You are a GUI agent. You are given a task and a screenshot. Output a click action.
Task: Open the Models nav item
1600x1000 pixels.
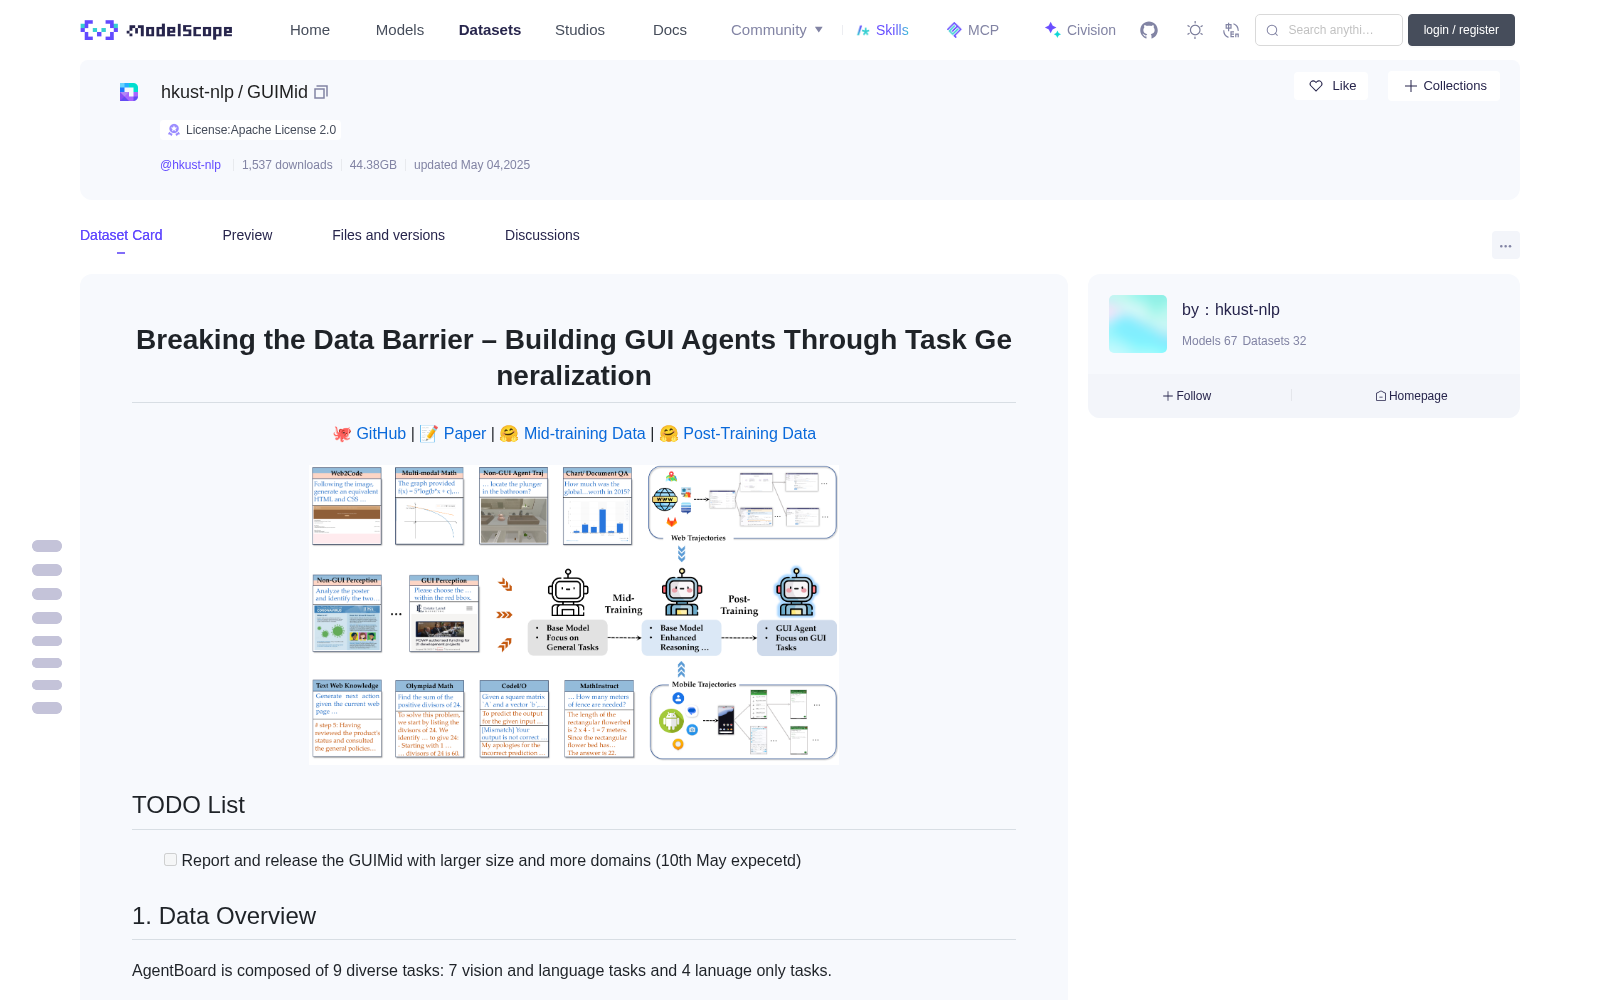[400, 30]
